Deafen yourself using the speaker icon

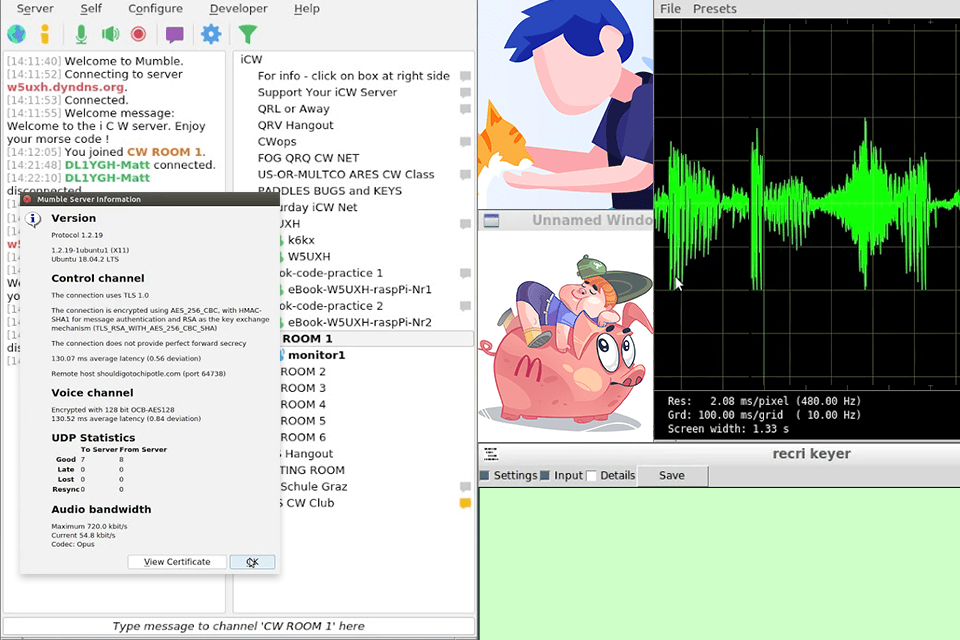[110, 33]
